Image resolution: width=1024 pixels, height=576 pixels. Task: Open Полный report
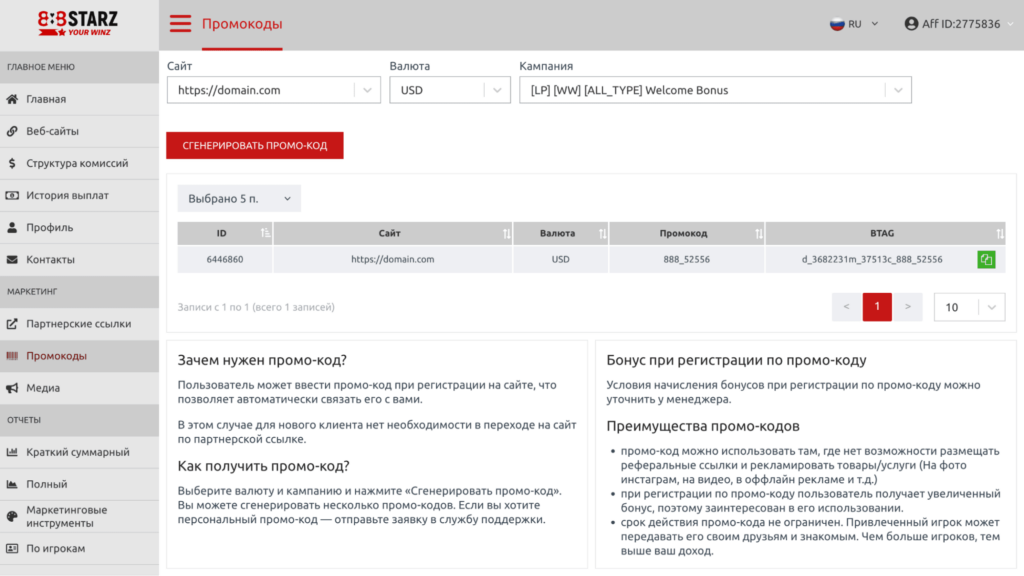tap(79, 484)
